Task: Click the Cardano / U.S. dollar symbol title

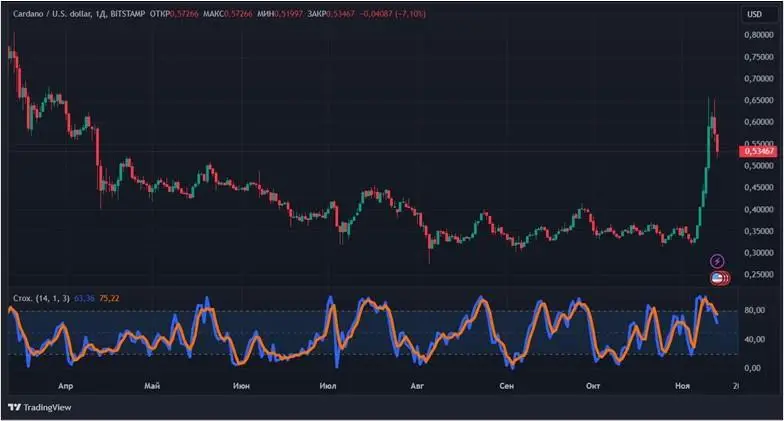Action: click(53, 14)
